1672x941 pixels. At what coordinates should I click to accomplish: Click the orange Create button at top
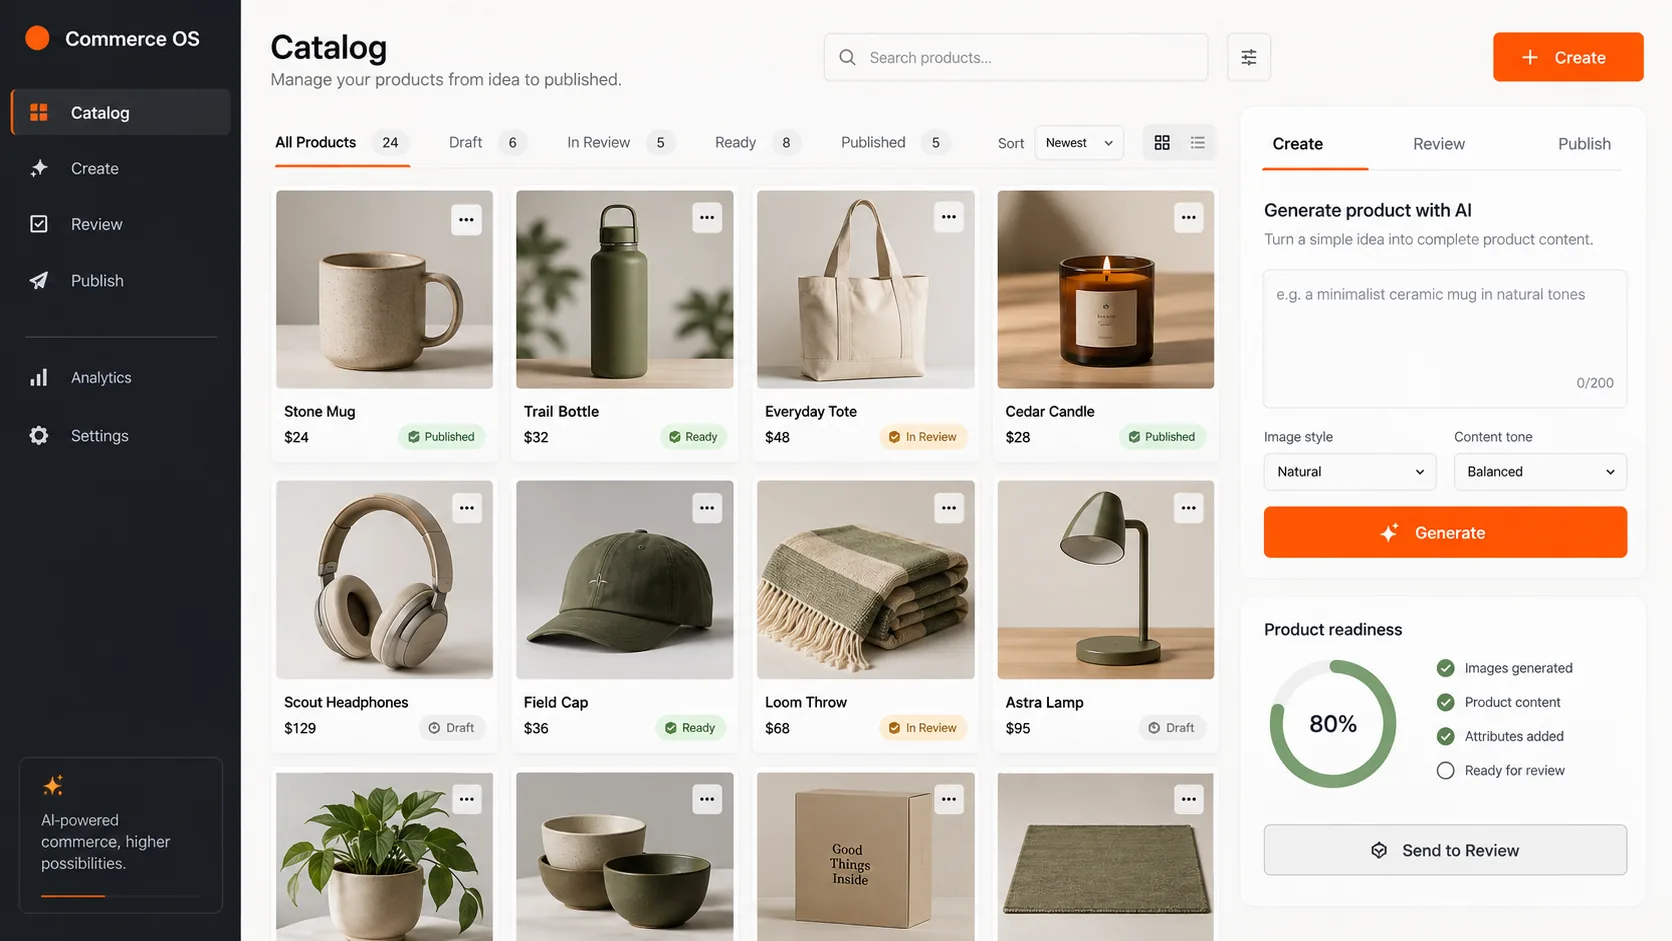coord(1568,57)
